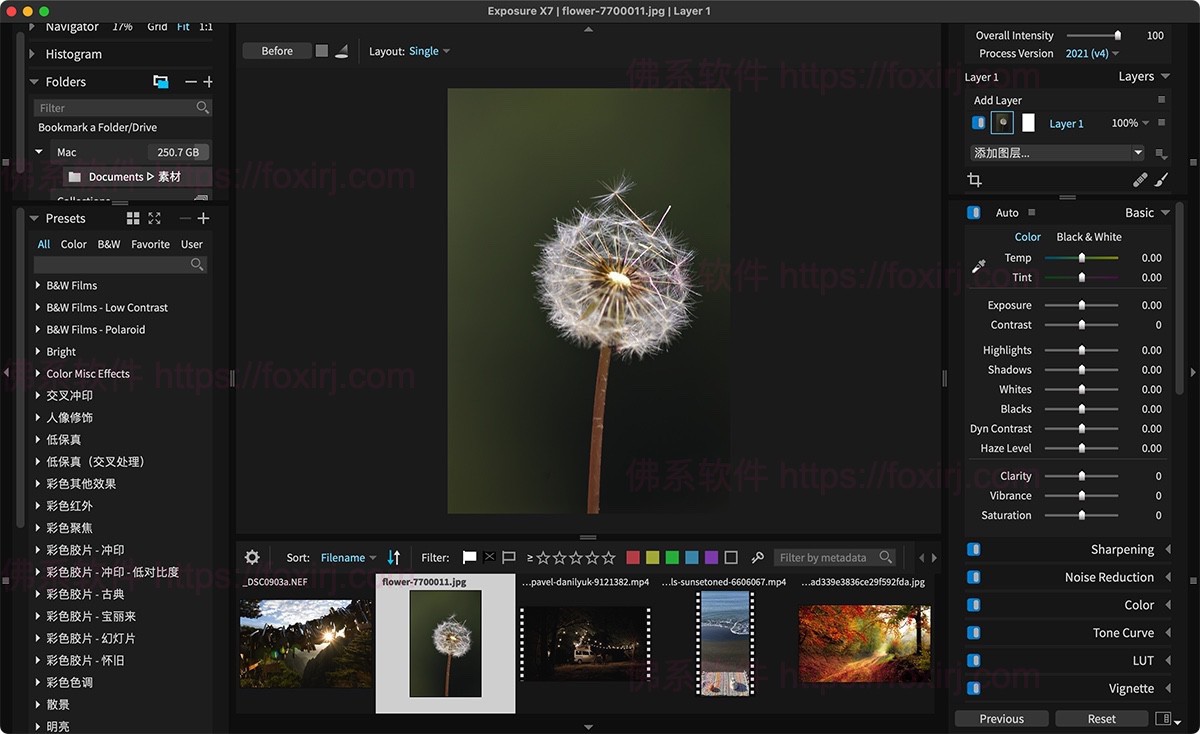Click the keyword pin icon in the filter bar
This screenshot has height=734, width=1200.
coord(757,557)
